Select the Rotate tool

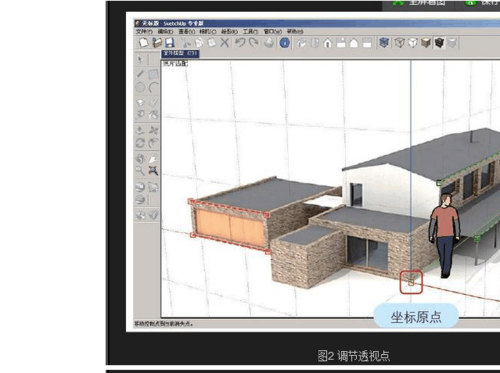[x=140, y=143]
